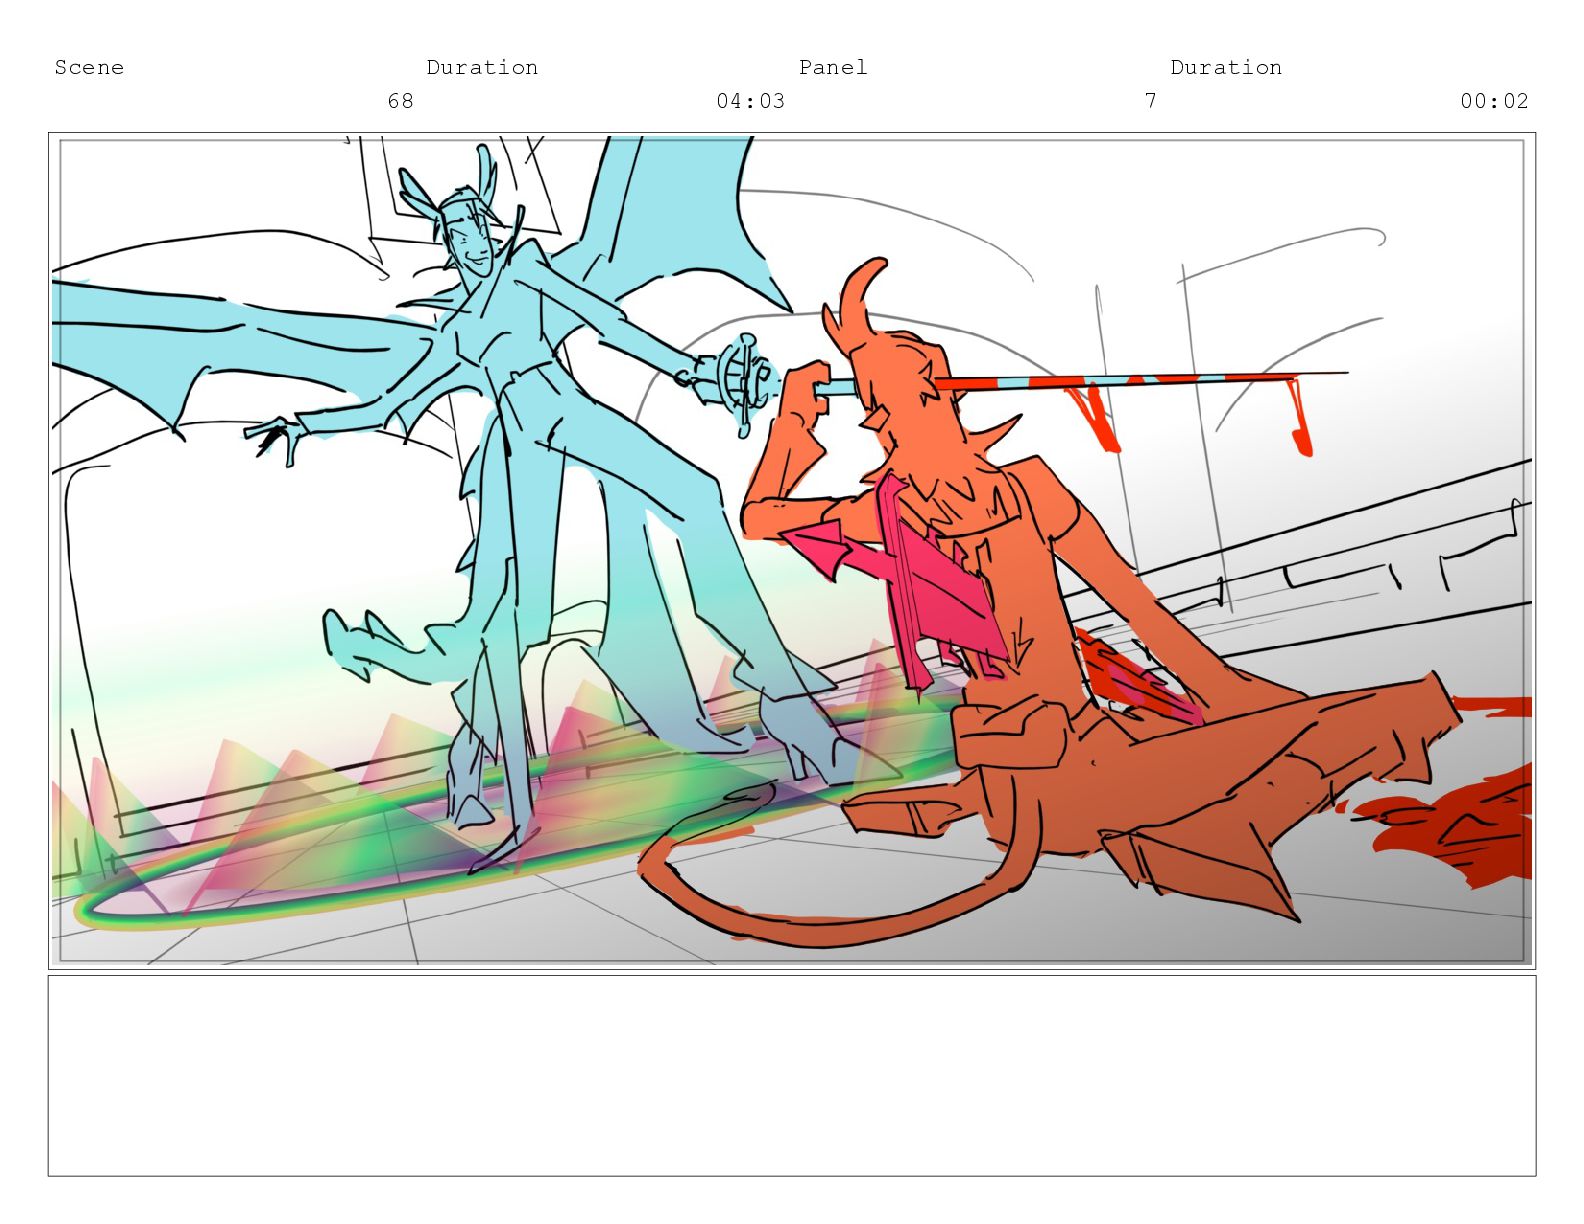
Task: Click the first Duration label
Action: tap(482, 67)
